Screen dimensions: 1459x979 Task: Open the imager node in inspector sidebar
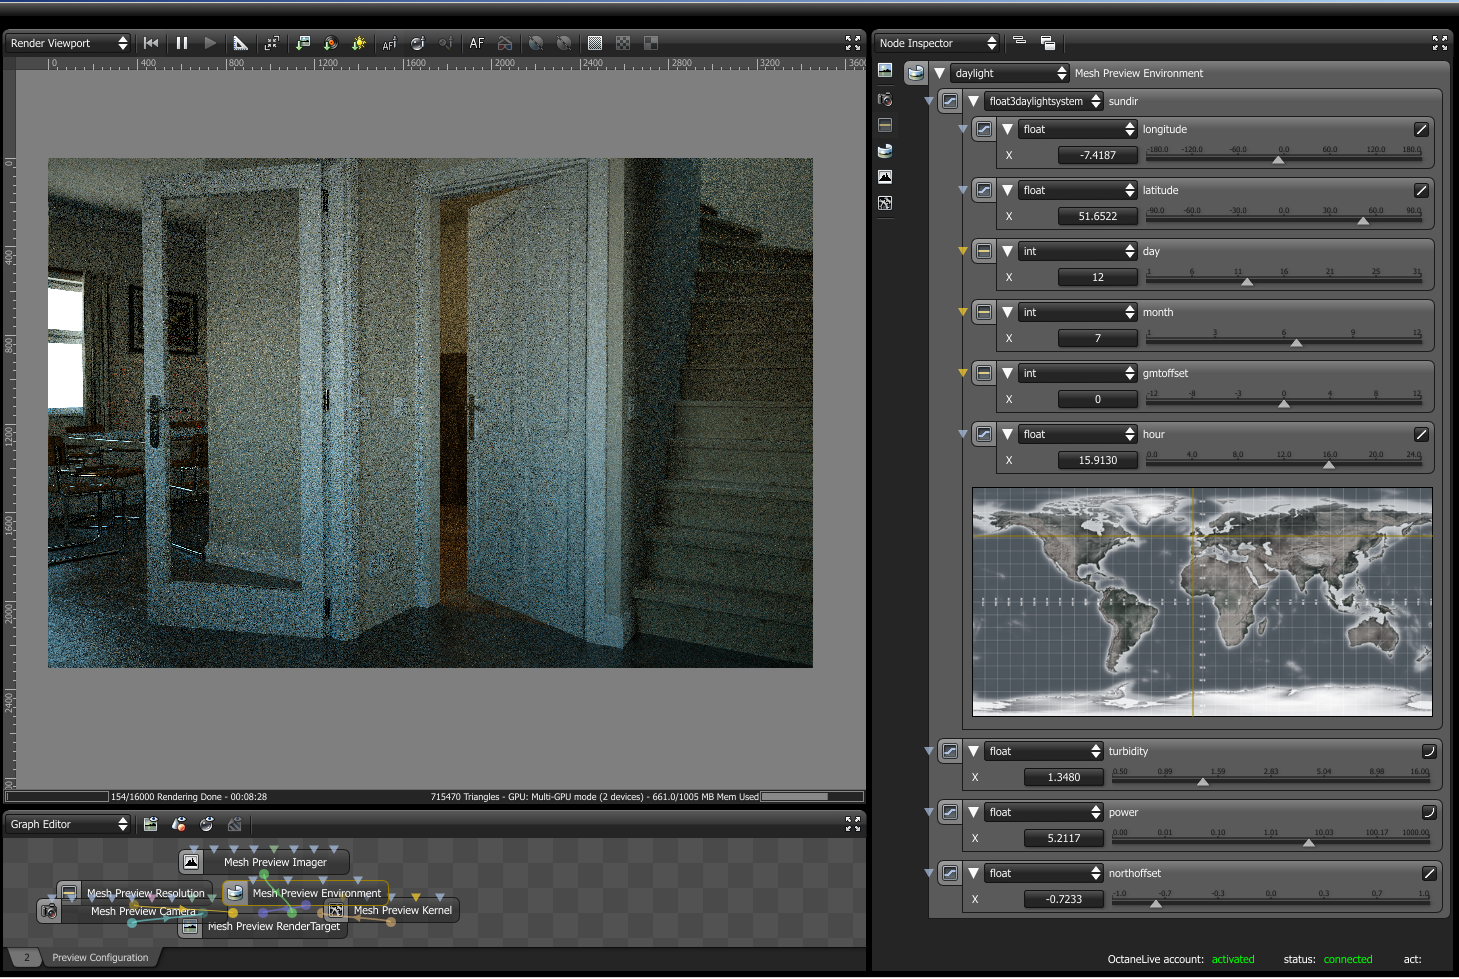click(885, 177)
